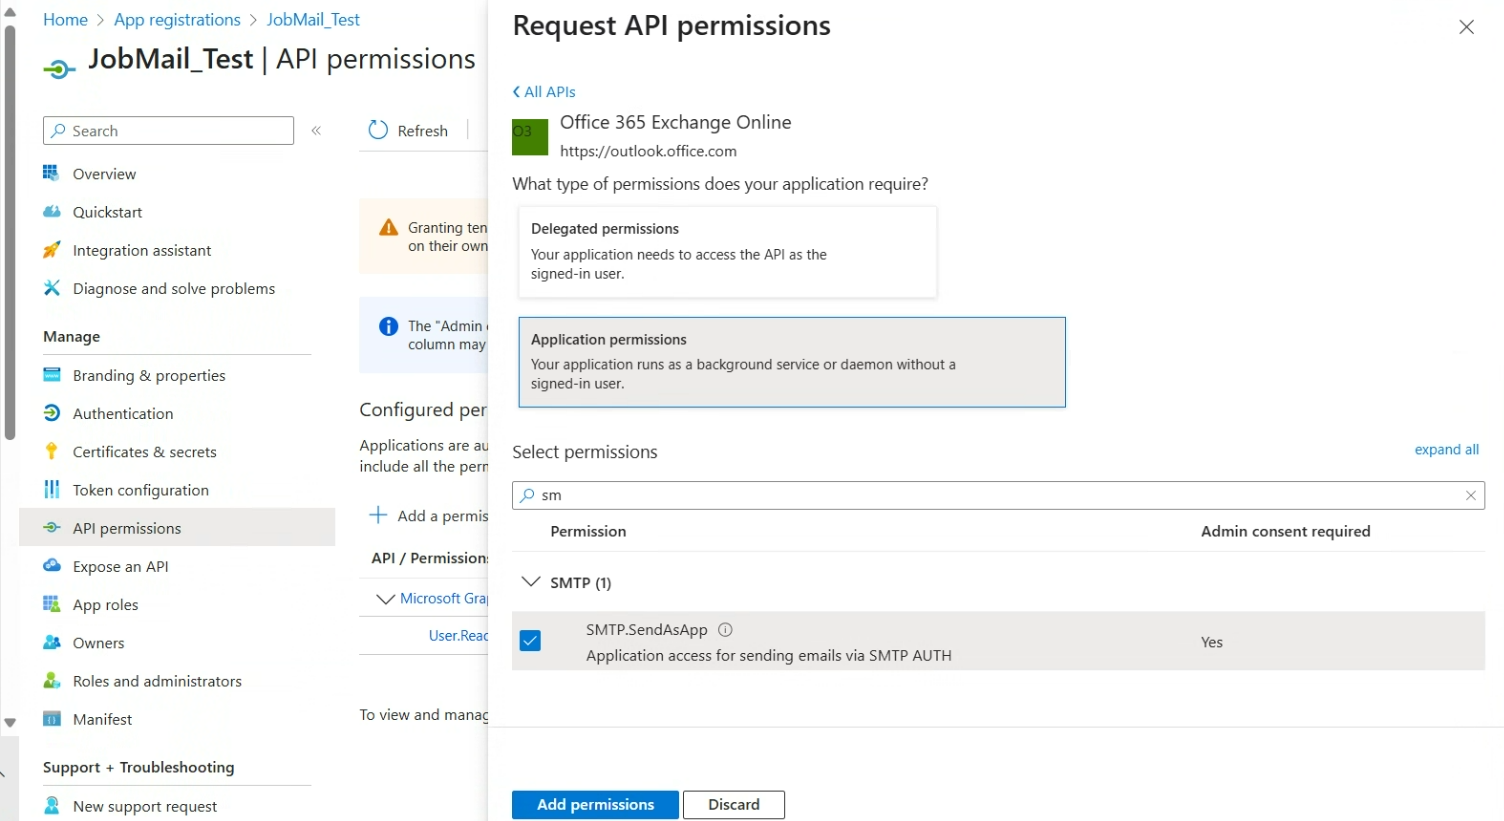
Task: Click the sidebar scrollbar up arrow
Action: tap(10, 12)
